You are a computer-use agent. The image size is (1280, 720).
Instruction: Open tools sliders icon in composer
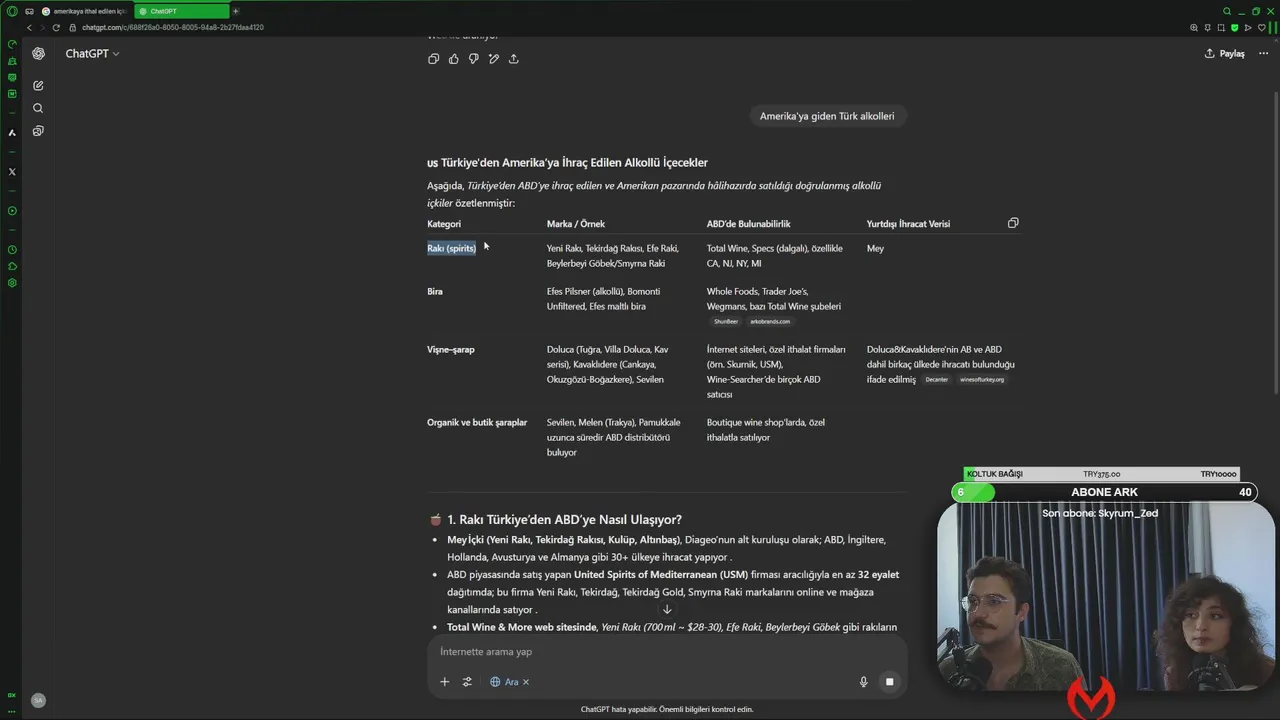click(467, 682)
